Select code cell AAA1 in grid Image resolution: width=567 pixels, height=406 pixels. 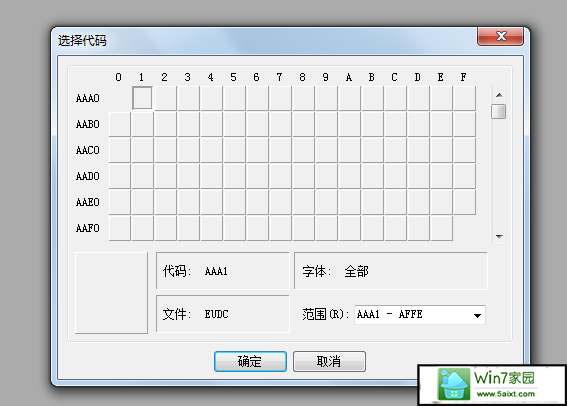pyautogui.click(x=142, y=98)
